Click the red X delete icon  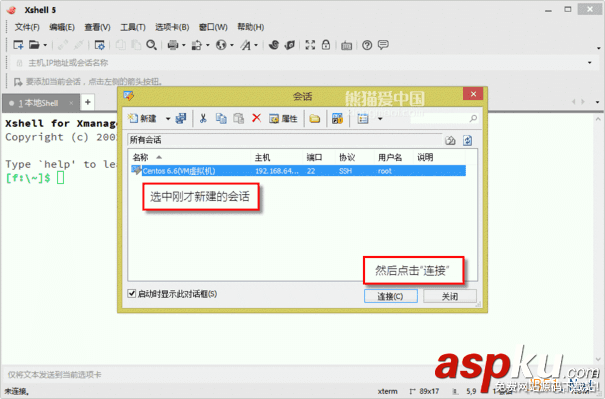click(256, 118)
